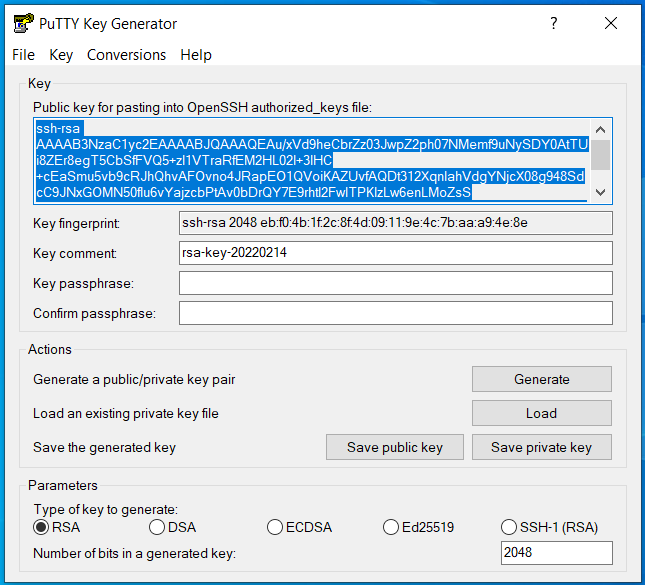Close the PuTTY Key Generator window
Screen dimensions: 645x585
click(611, 23)
